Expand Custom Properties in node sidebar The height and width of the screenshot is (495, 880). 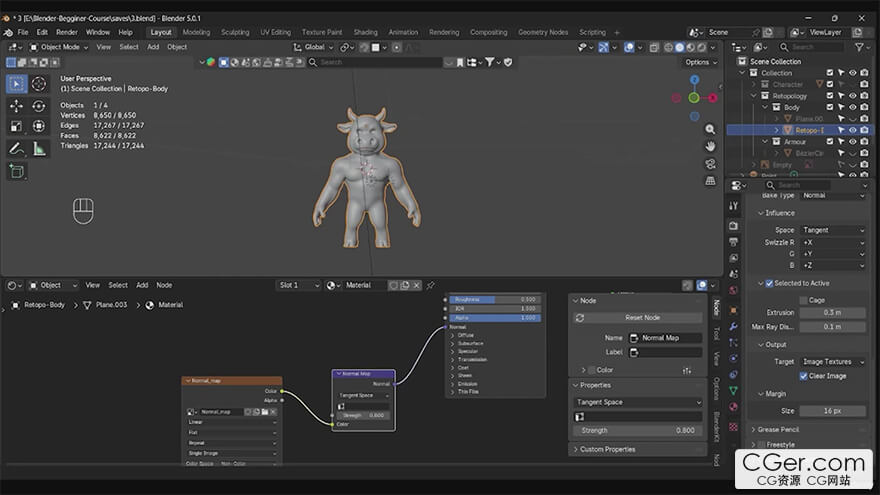click(x=607, y=450)
